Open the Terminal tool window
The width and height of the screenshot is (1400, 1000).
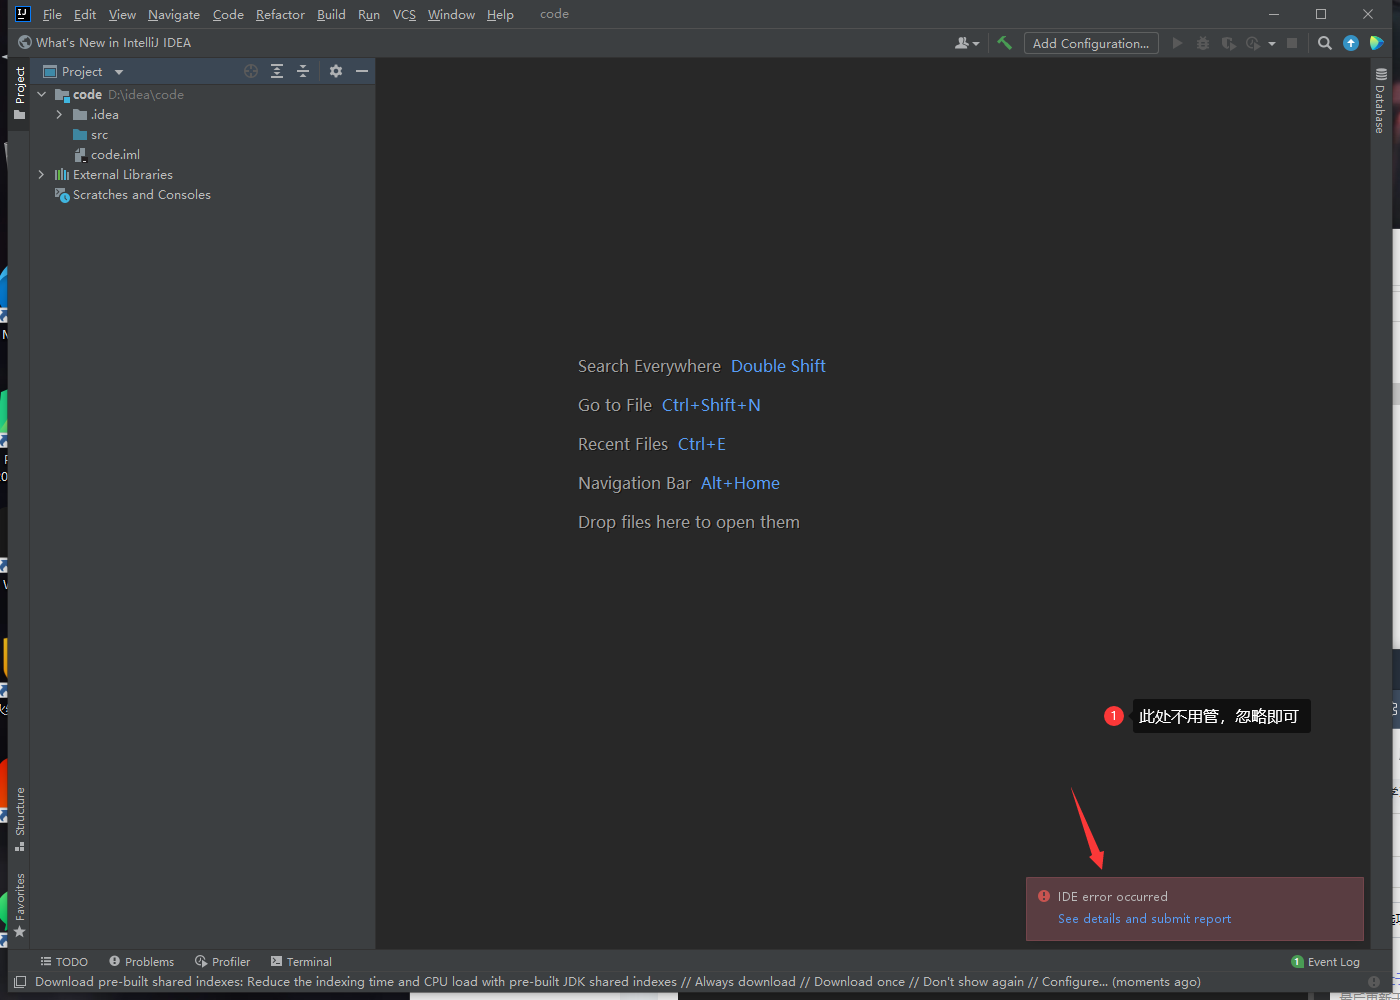tap(301, 962)
